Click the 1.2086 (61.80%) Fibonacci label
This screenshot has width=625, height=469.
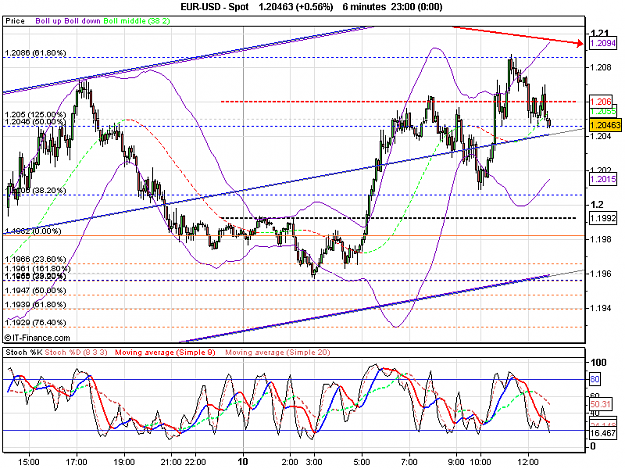click(35, 53)
